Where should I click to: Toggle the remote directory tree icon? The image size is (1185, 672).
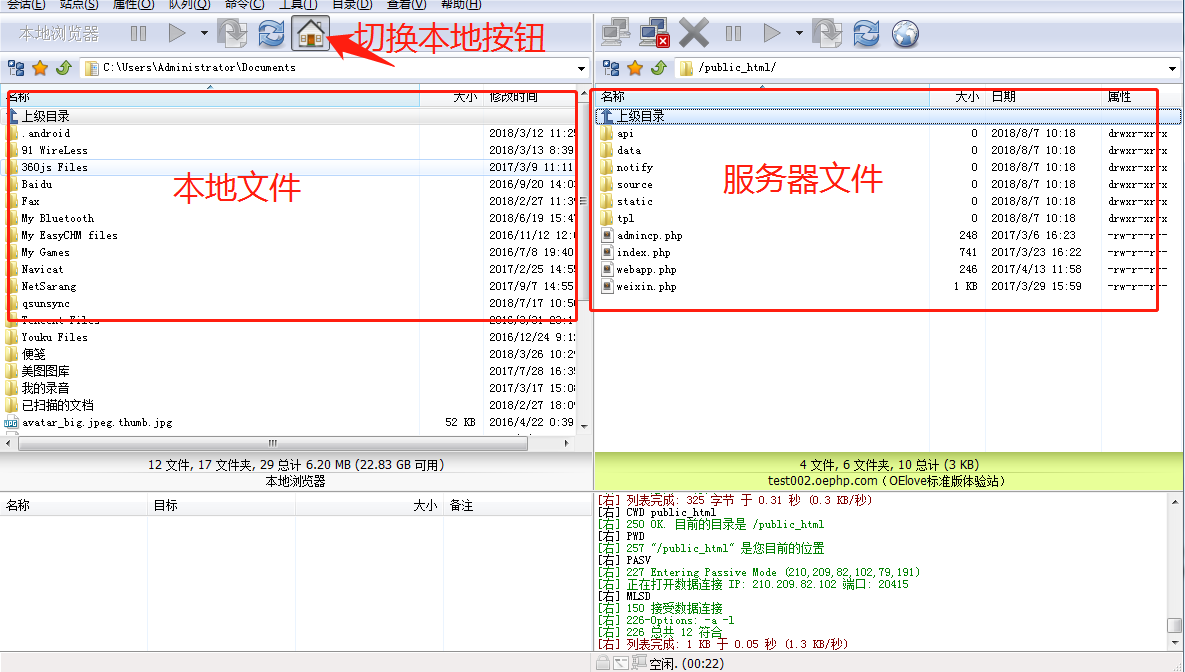611,68
